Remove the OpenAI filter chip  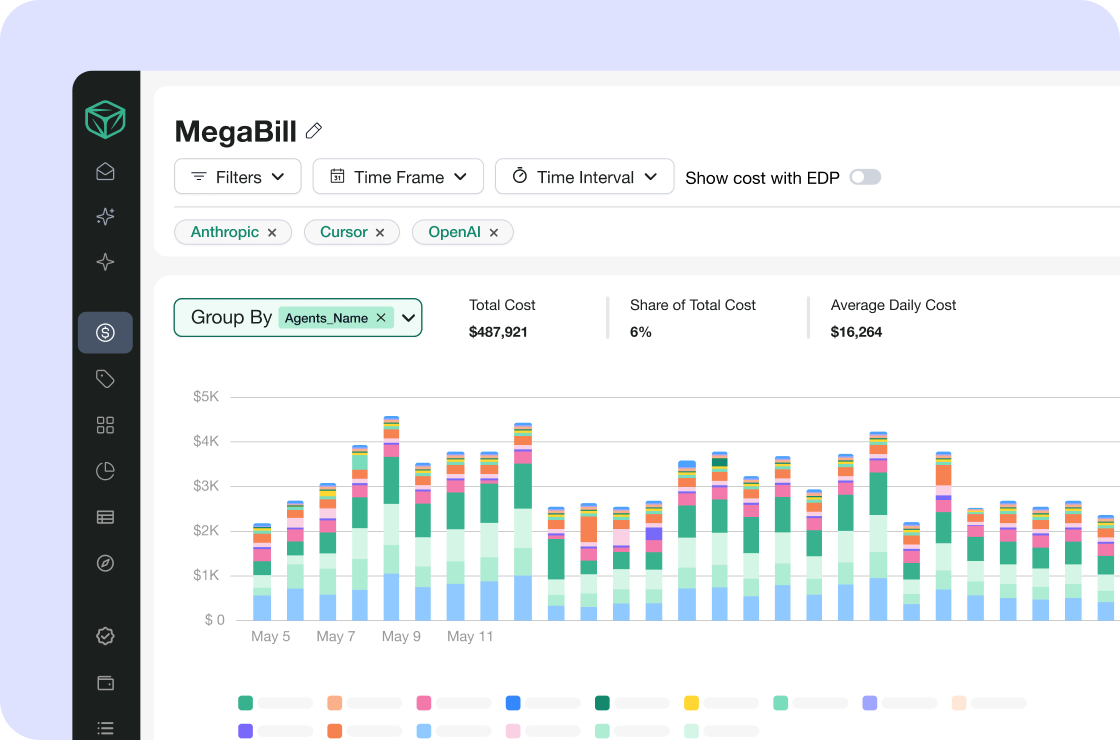(x=494, y=233)
